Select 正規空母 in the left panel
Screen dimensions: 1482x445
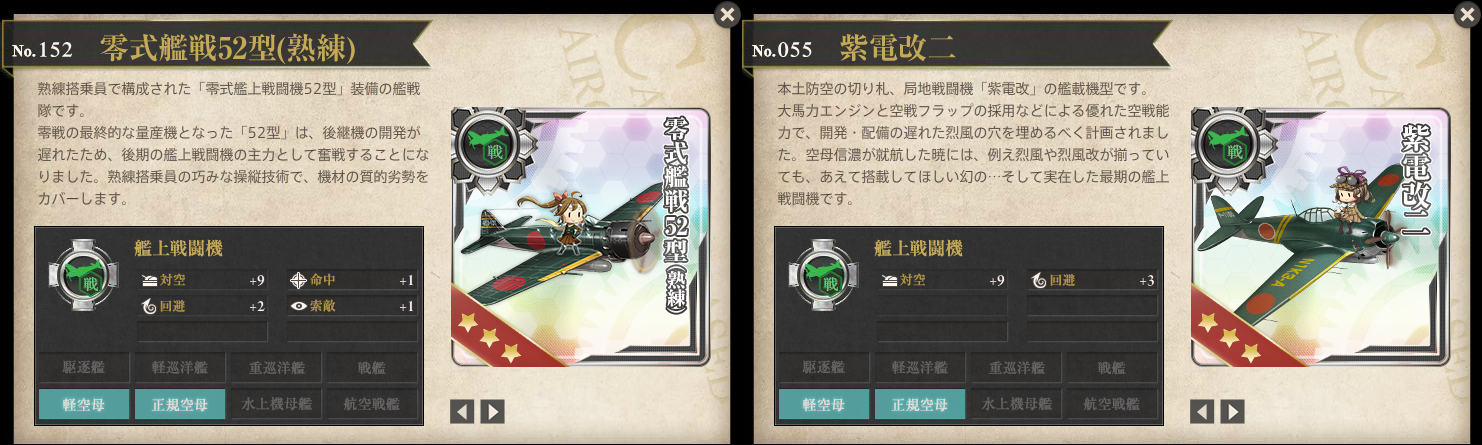[x=180, y=404]
